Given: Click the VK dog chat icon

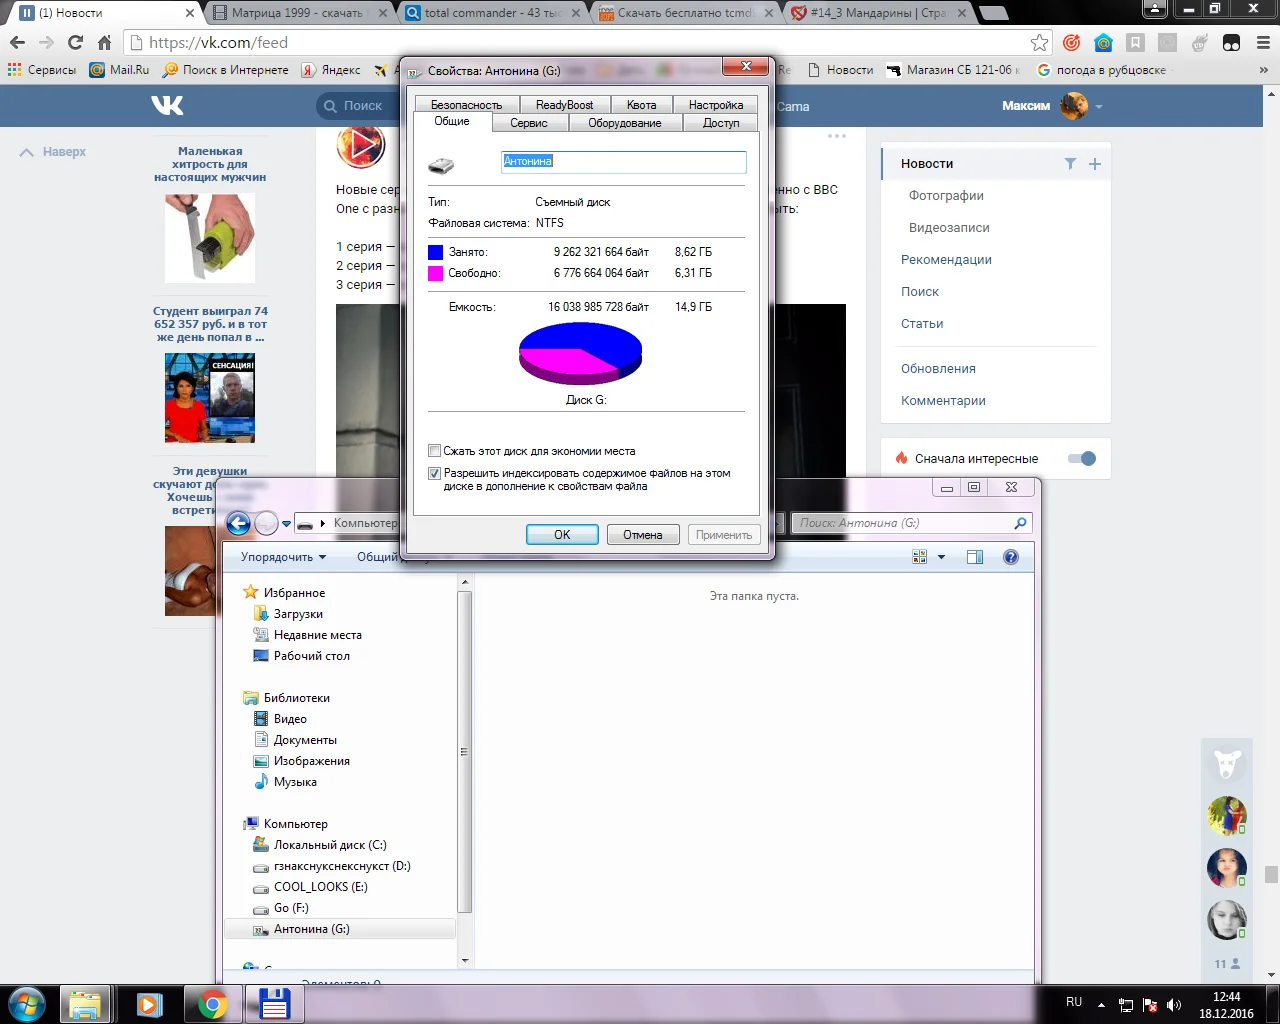Looking at the screenshot, I should (x=1227, y=765).
